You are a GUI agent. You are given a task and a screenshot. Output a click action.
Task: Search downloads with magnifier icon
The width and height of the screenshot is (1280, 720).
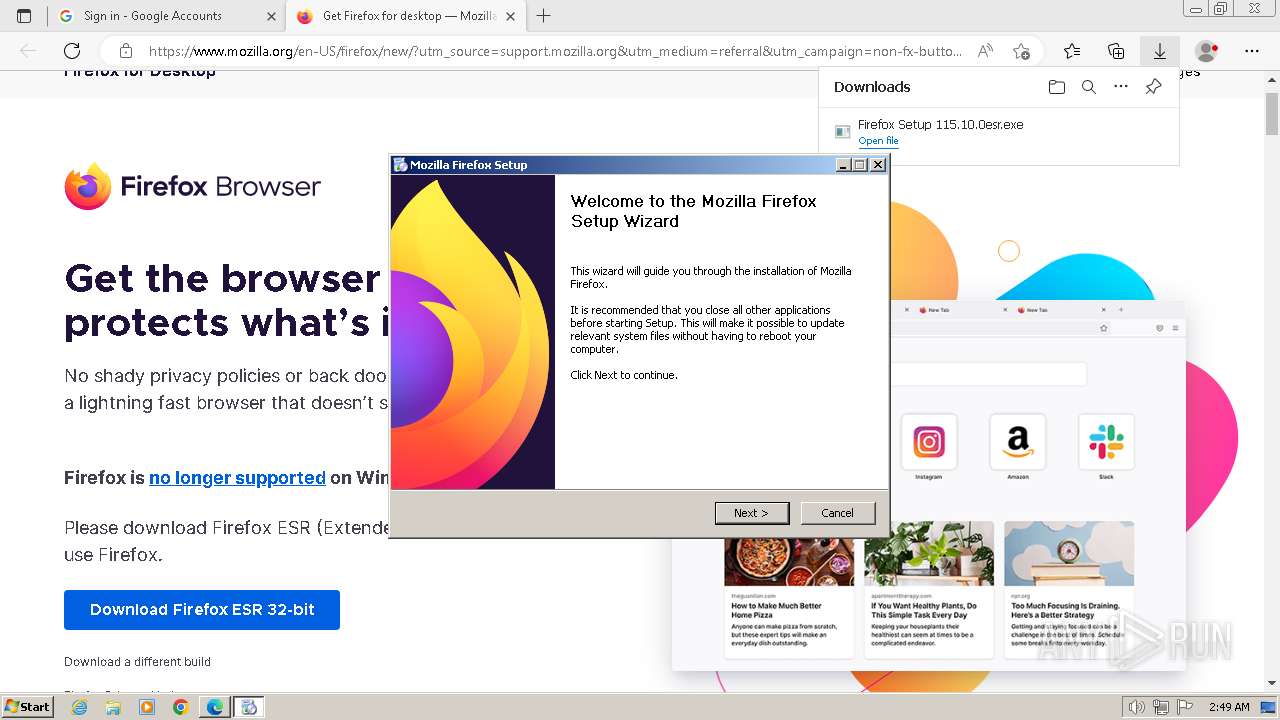pos(1089,87)
